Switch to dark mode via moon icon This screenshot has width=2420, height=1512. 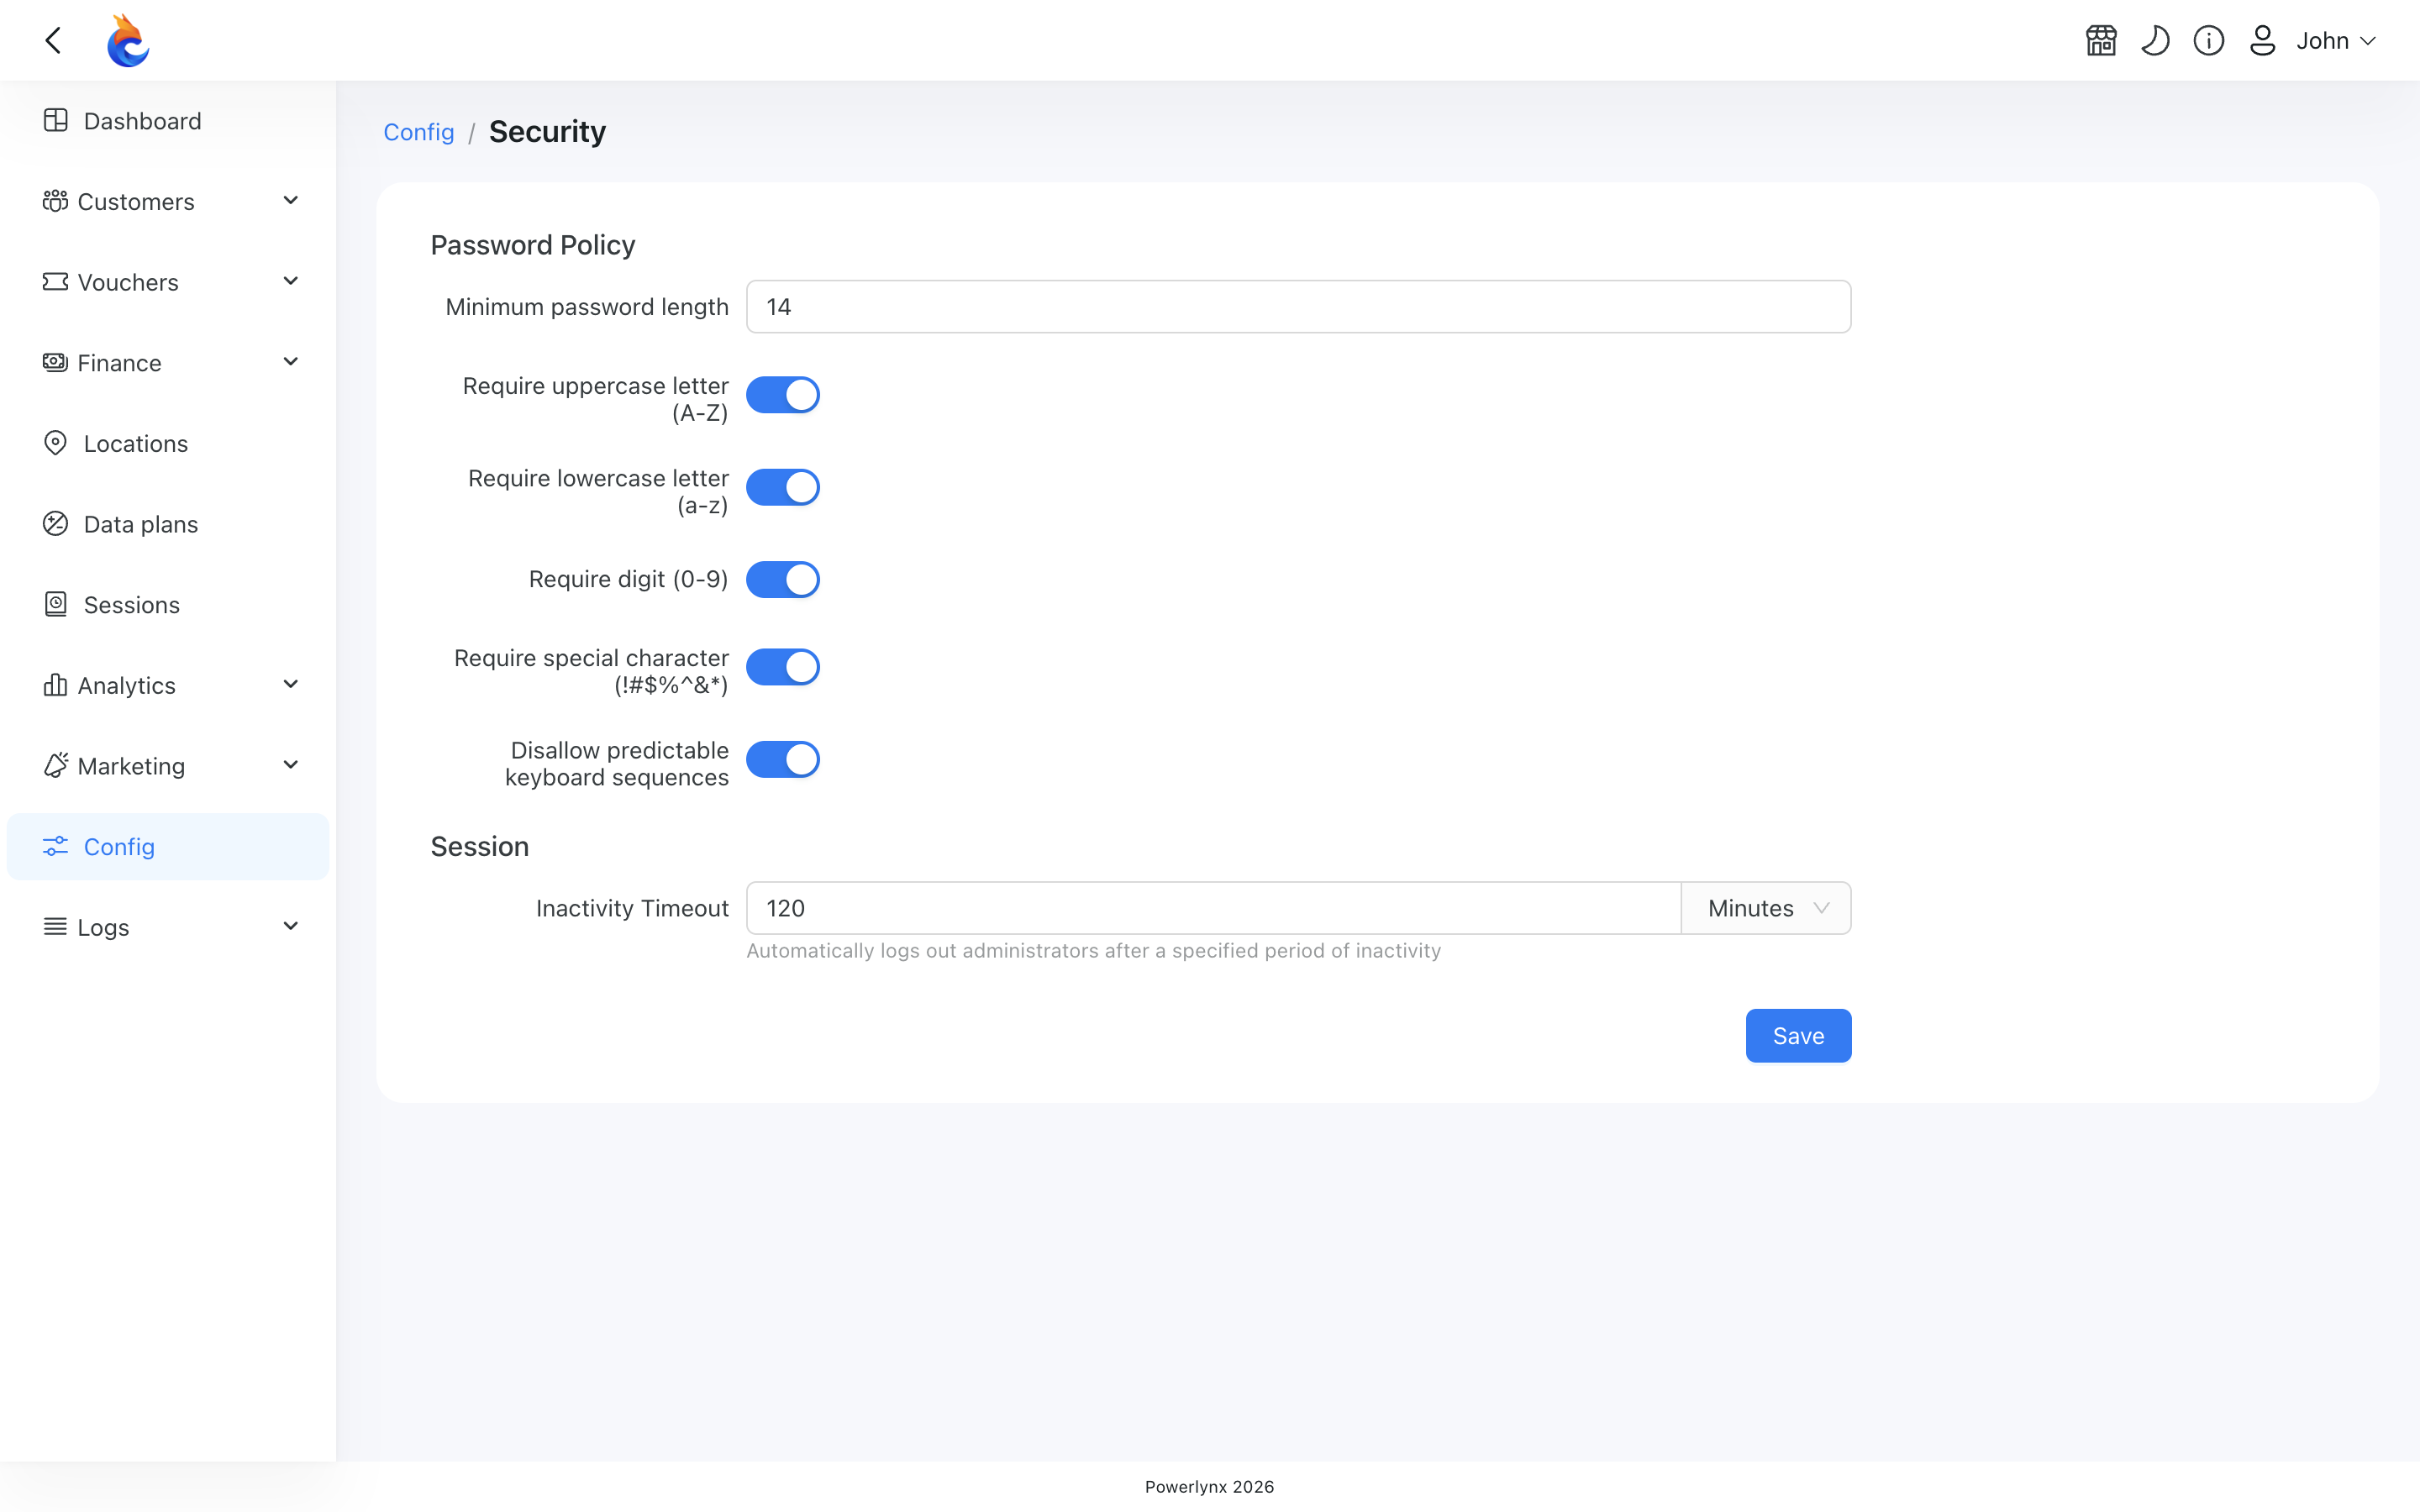(x=2155, y=40)
